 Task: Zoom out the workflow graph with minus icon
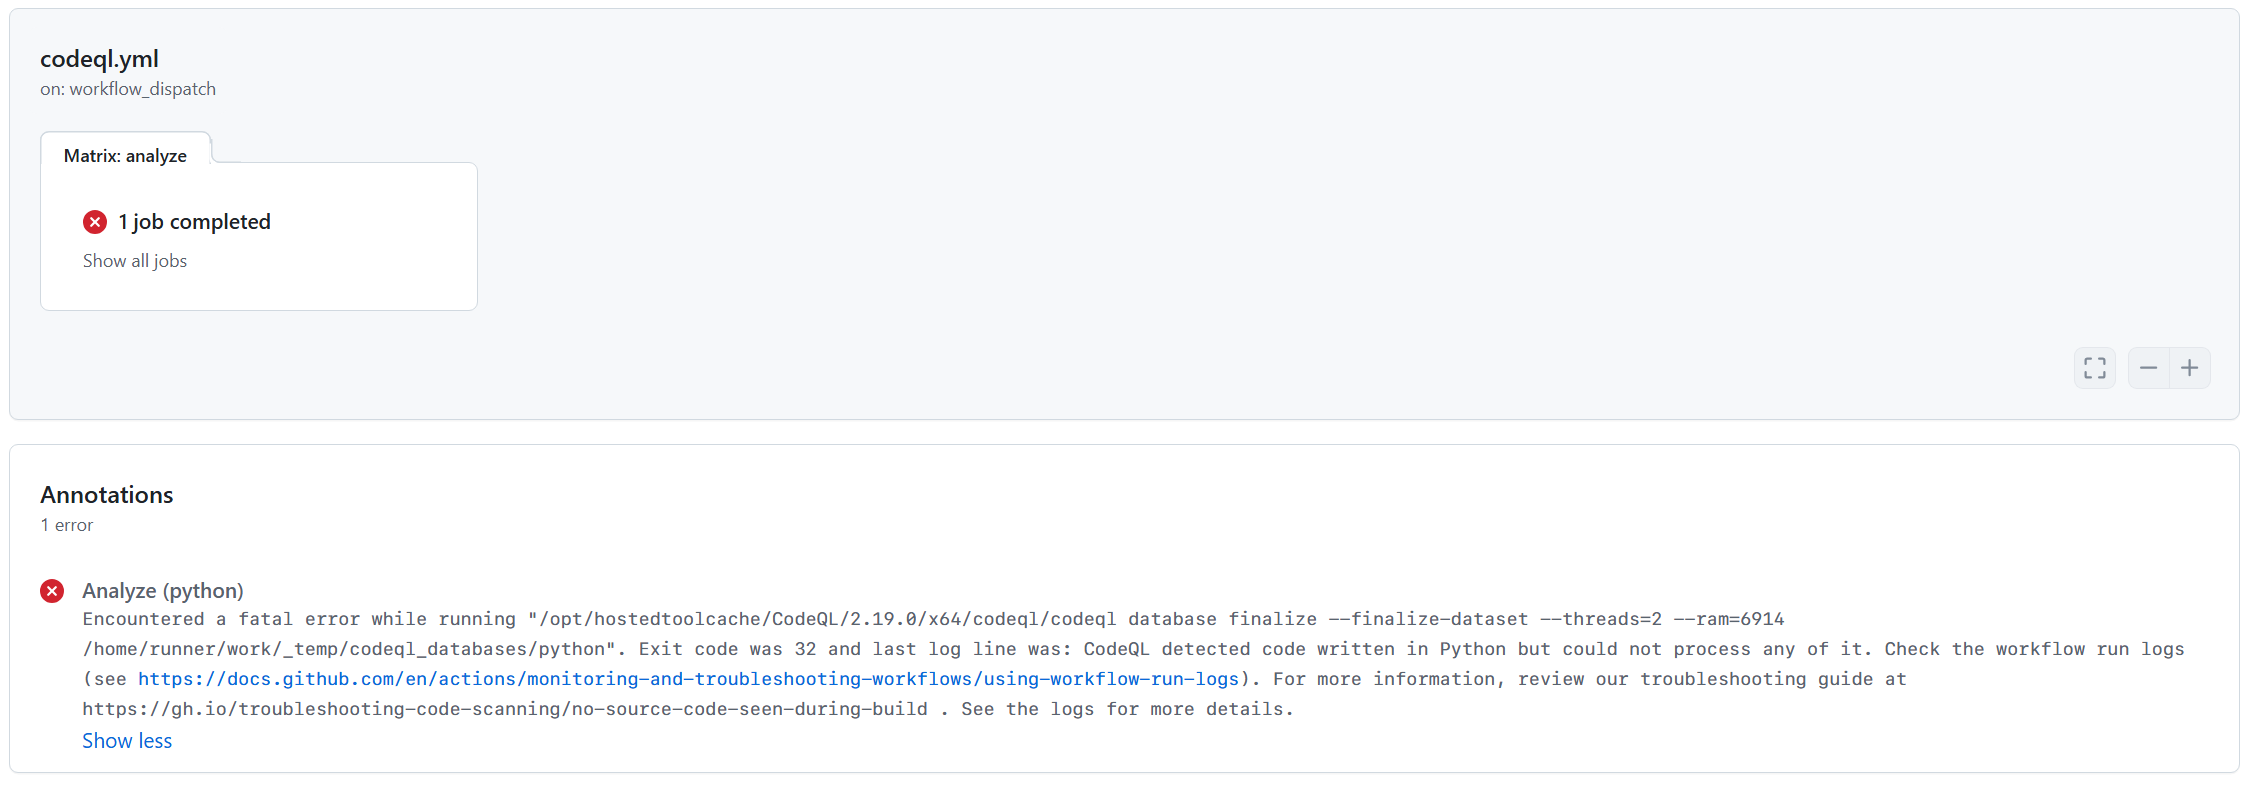2148,368
